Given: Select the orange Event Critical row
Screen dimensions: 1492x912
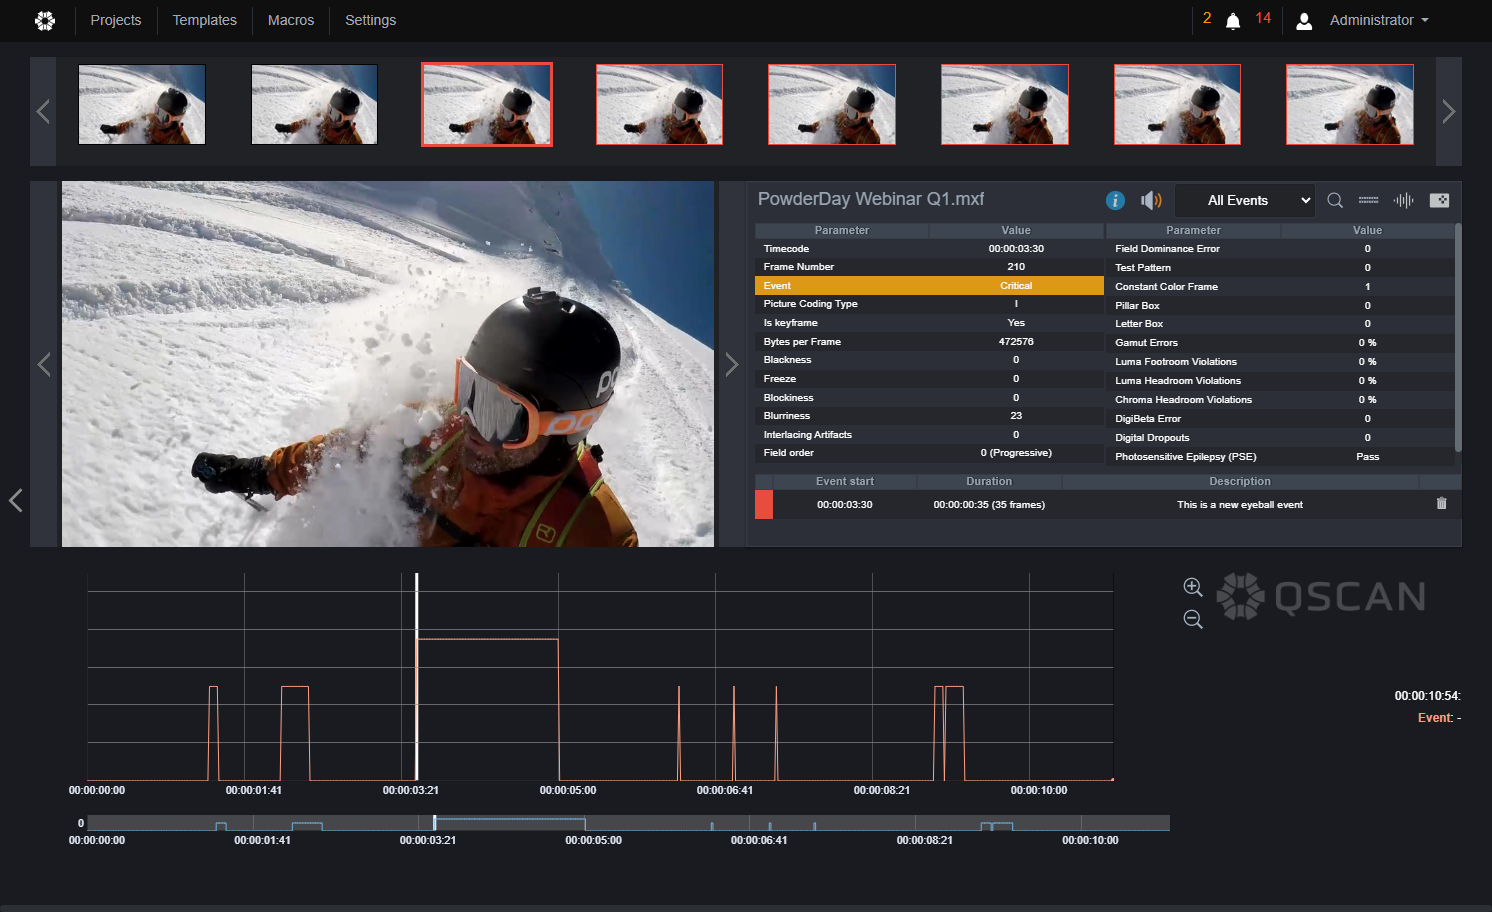Looking at the screenshot, I should click(x=929, y=286).
